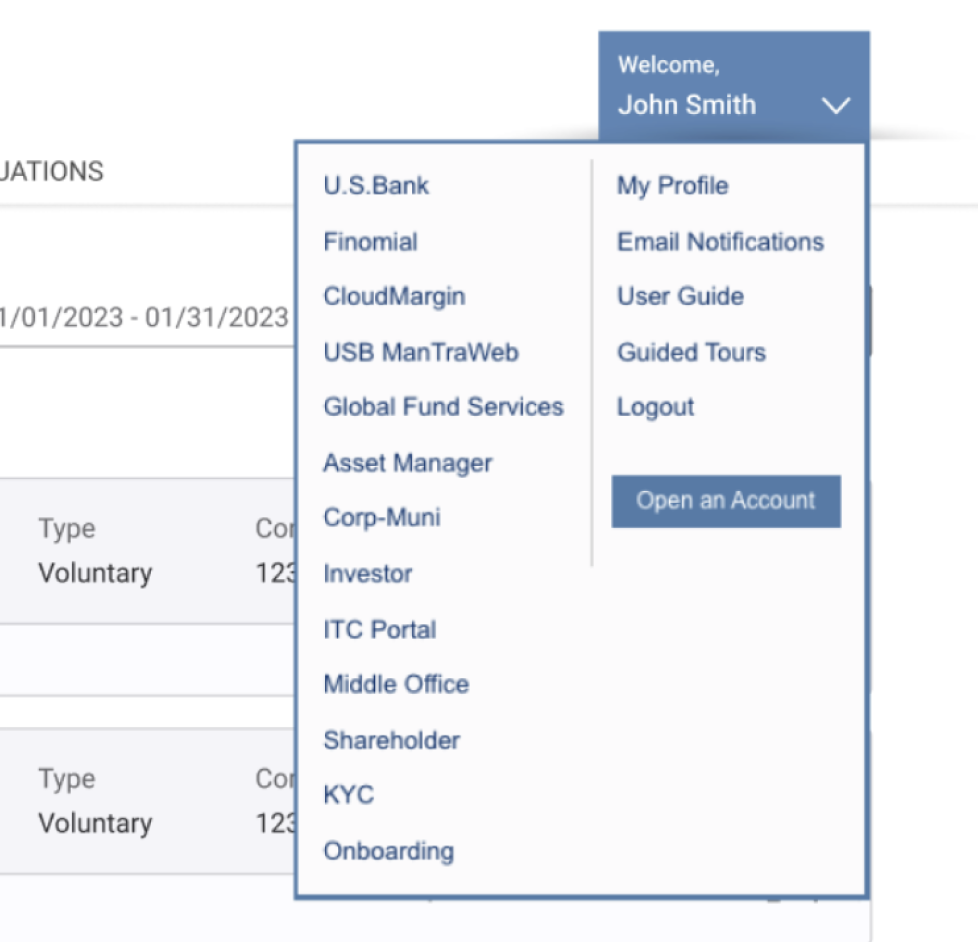Open the U.S.Bank link
This screenshot has width=978, height=942.
(376, 185)
